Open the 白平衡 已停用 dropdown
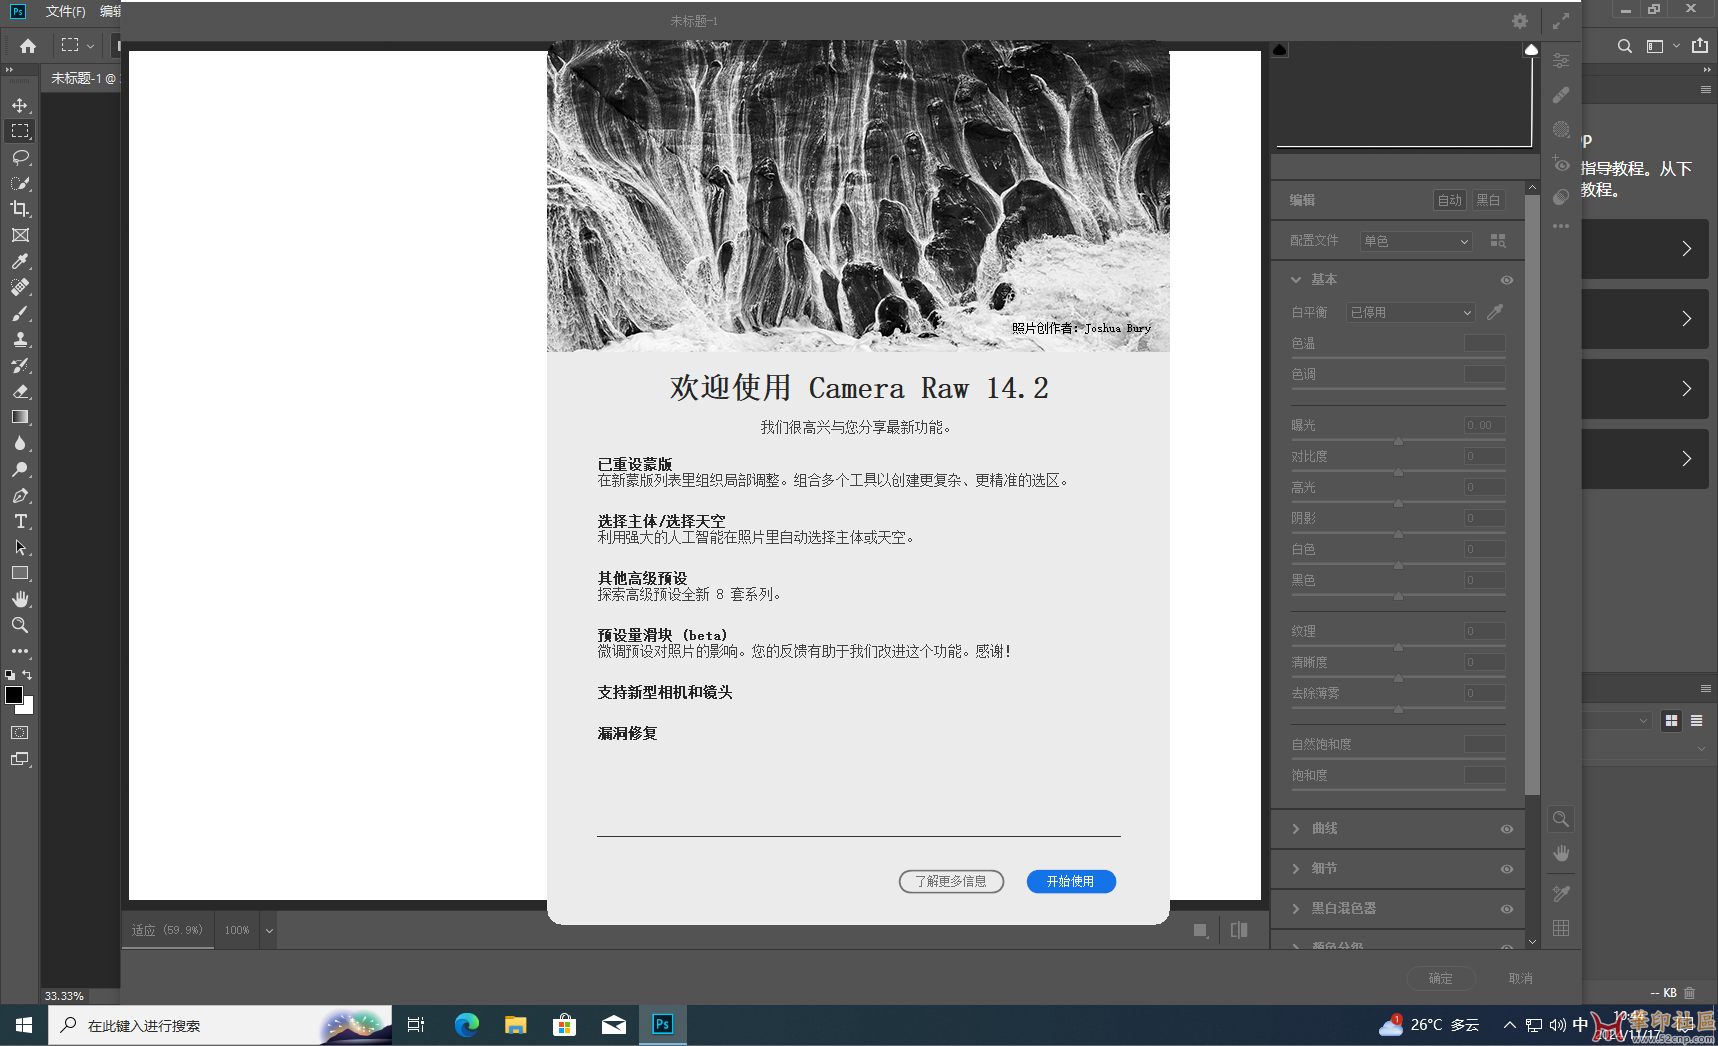Image resolution: width=1718 pixels, height=1046 pixels. [x=1411, y=312]
